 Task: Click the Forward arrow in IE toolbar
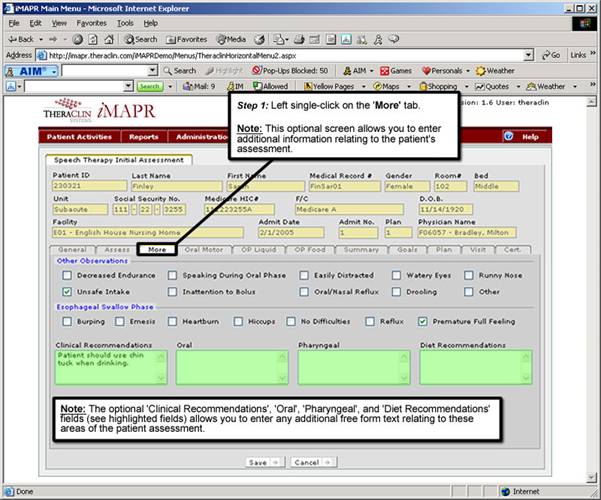pos(53,39)
